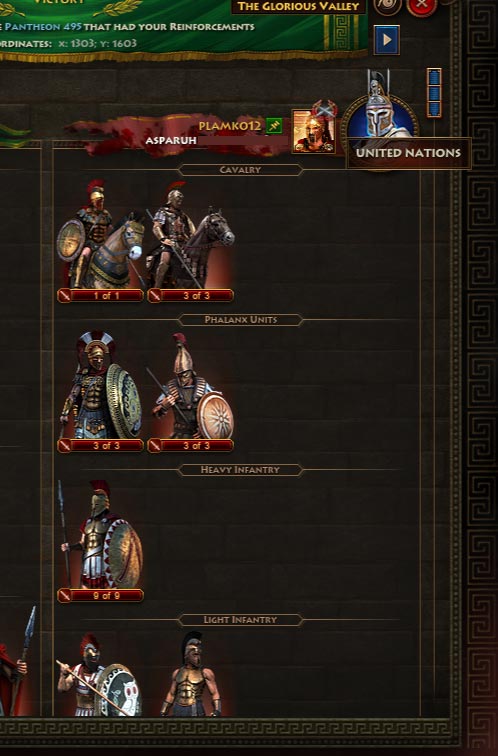Select the cavalry unit showing 1 of 1
Image resolution: width=498 pixels, height=756 pixels.
[x=100, y=241]
